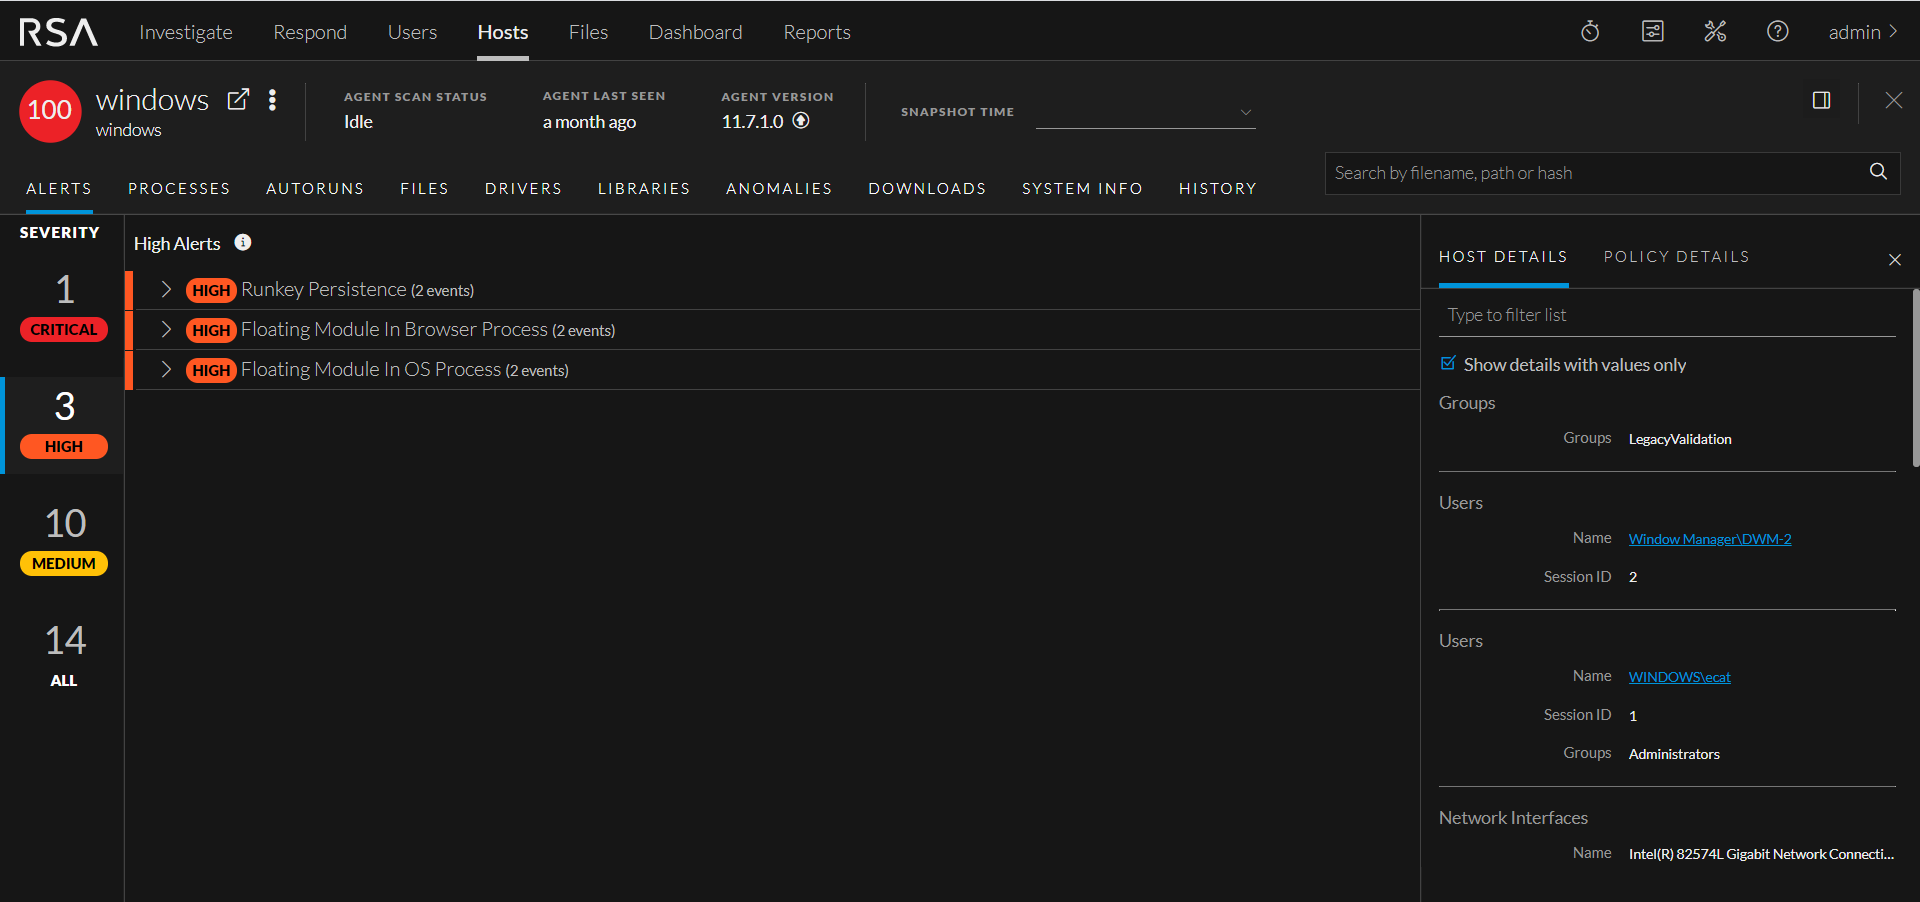Click the search magnifier icon

pyautogui.click(x=1878, y=172)
